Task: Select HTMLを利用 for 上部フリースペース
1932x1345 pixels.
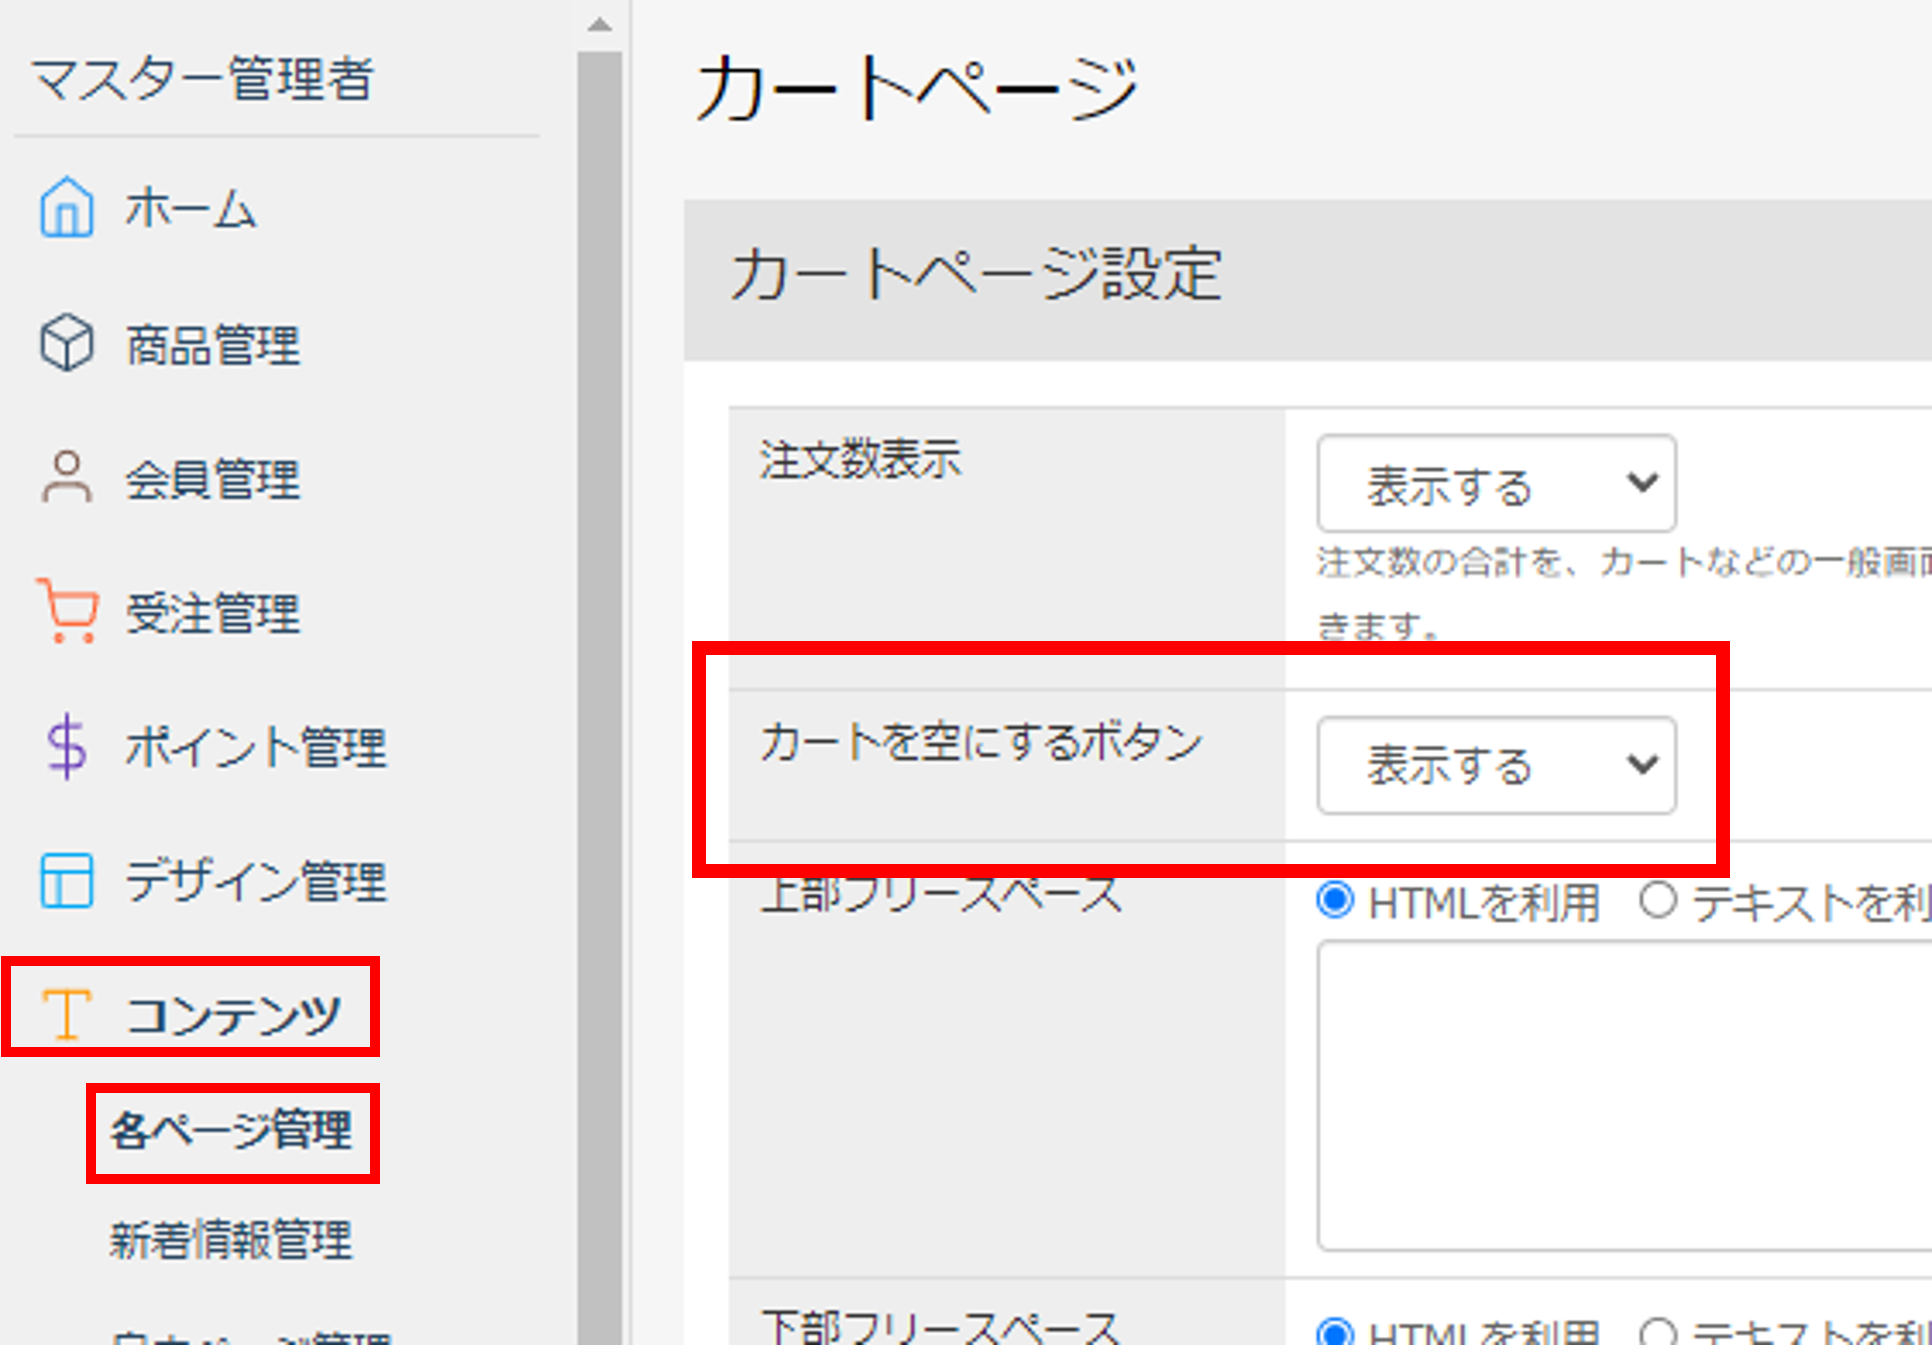Action: click(1335, 901)
